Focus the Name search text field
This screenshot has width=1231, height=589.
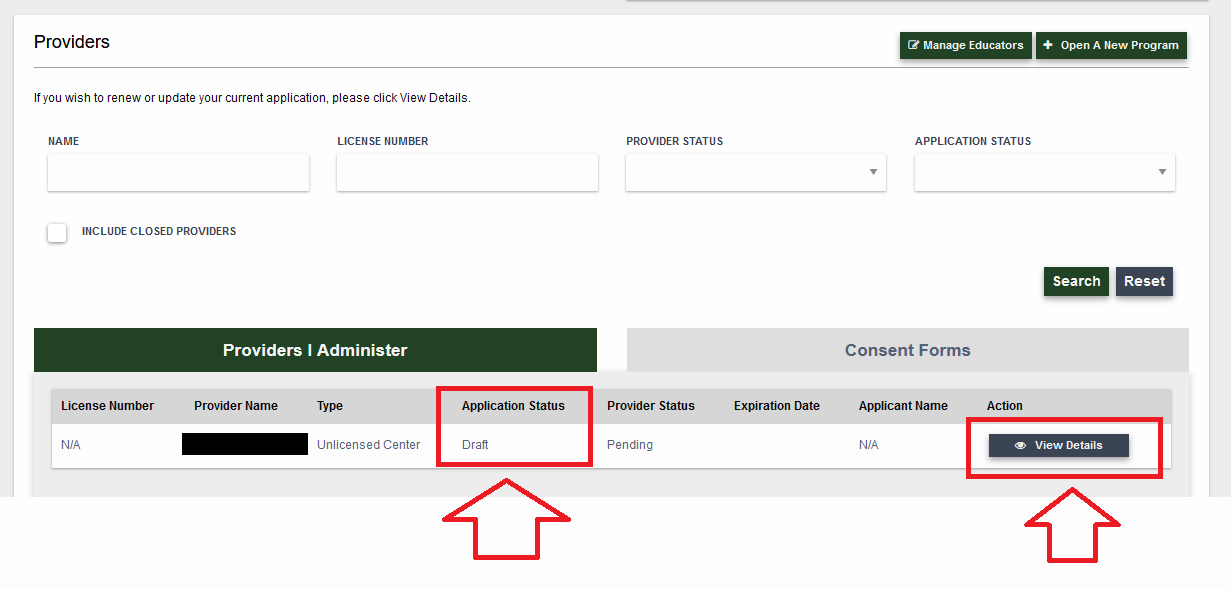(178, 172)
